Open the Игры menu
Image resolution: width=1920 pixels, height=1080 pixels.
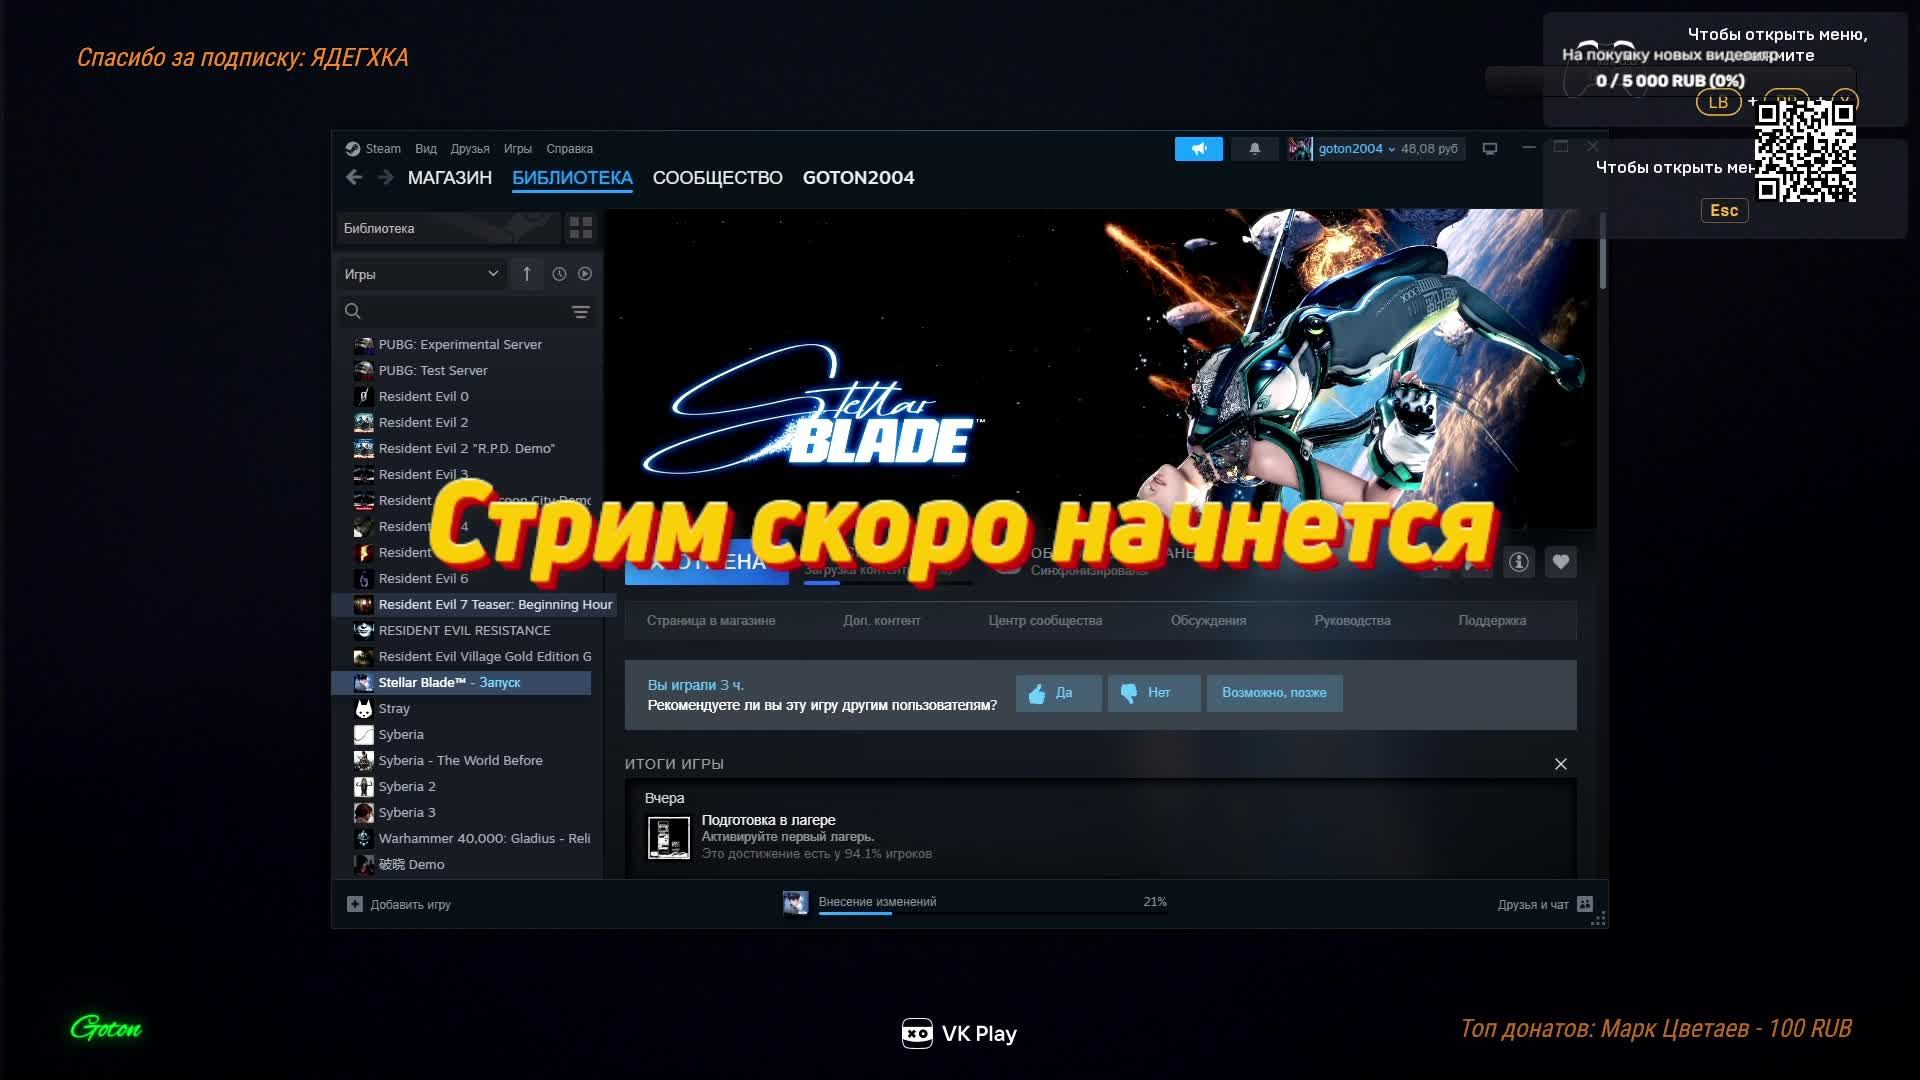point(518,149)
